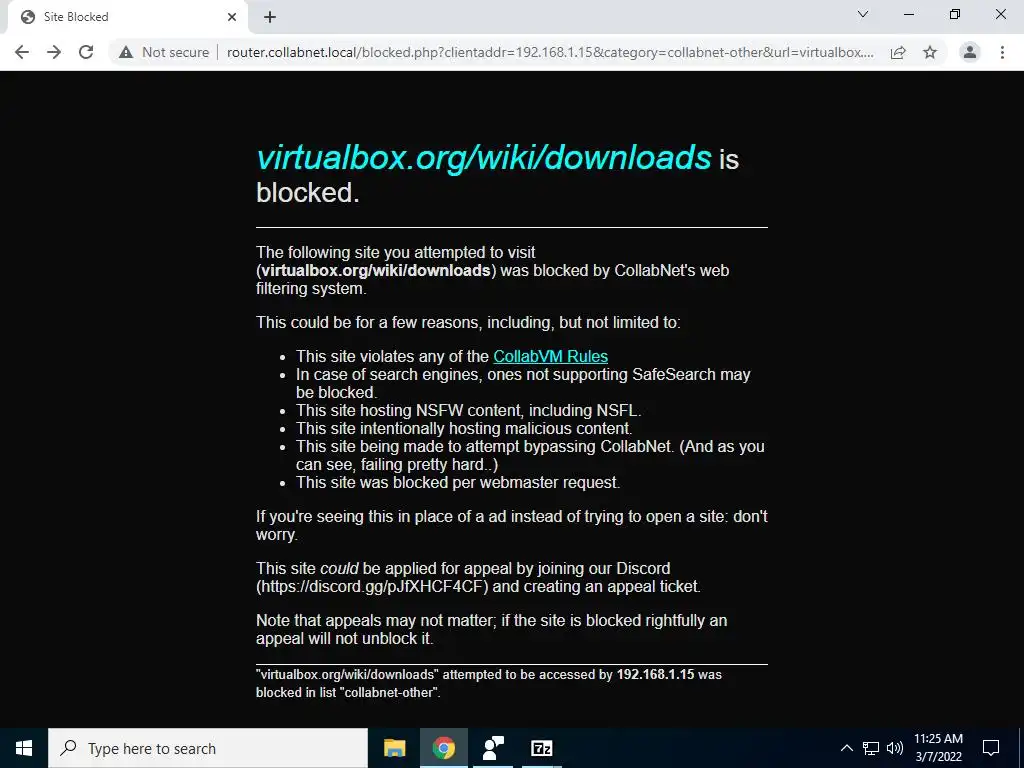Open the clock showing 11:25 AM
Viewport: 1024px width, 768px height.
tap(938, 748)
